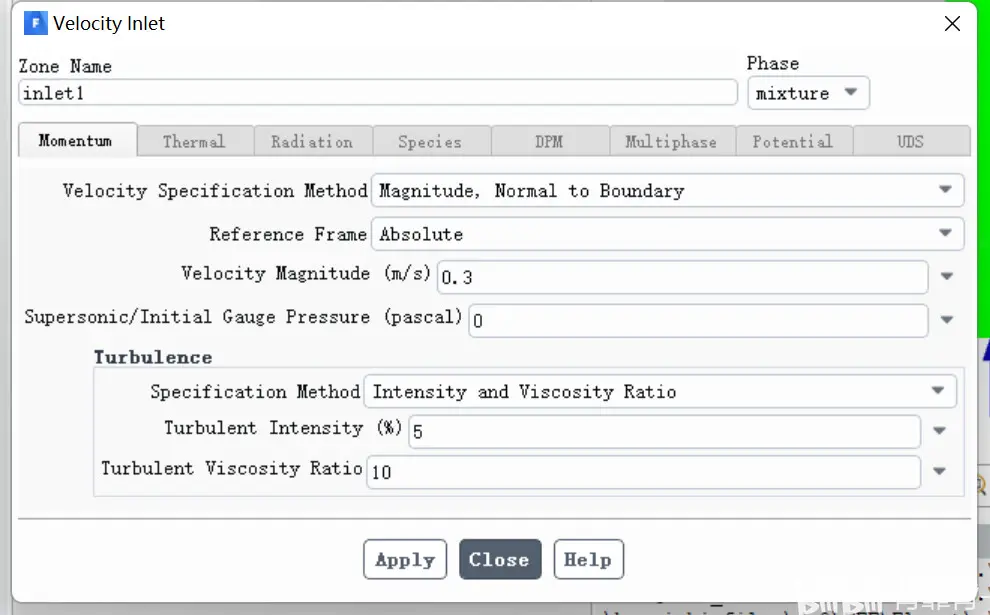
Task: Expand Turbulent Viscosity Ratio options arrow
Action: (939, 471)
